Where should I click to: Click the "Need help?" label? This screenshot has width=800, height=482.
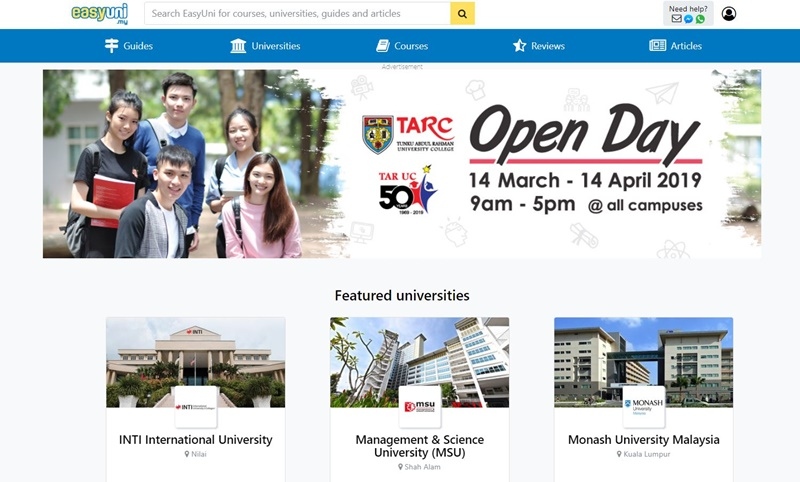tap(688, 9)
